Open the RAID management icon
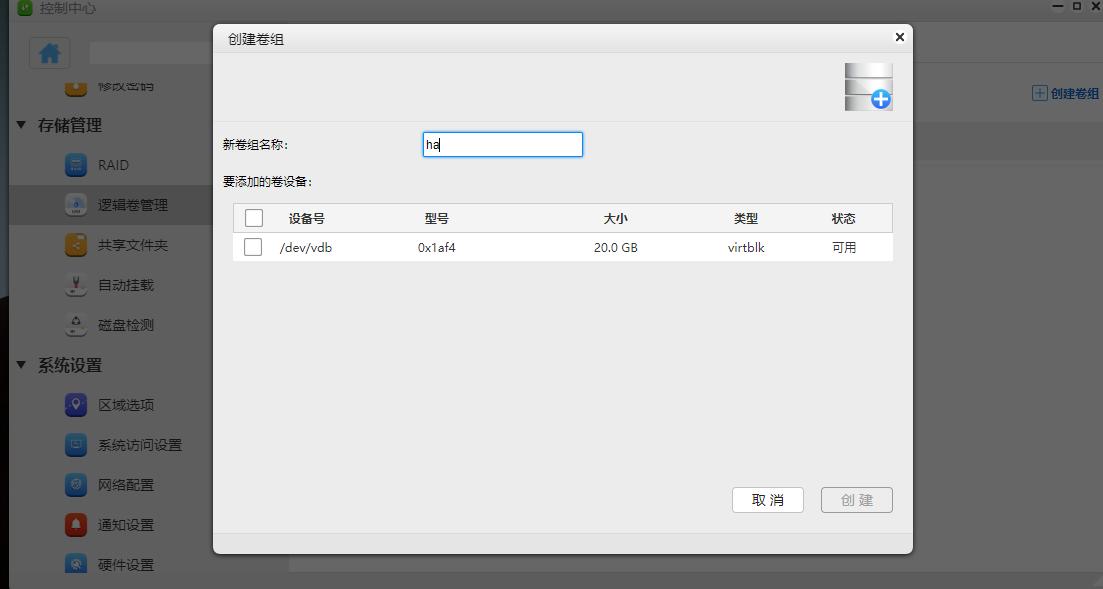 (x=75, y=164)
